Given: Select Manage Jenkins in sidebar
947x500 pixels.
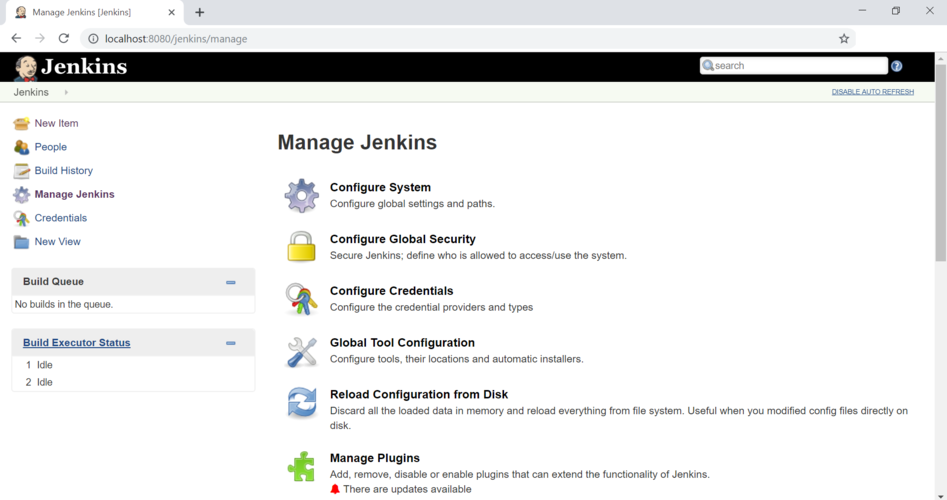Looking at the screenshot, I should click(x=74, y=194).
